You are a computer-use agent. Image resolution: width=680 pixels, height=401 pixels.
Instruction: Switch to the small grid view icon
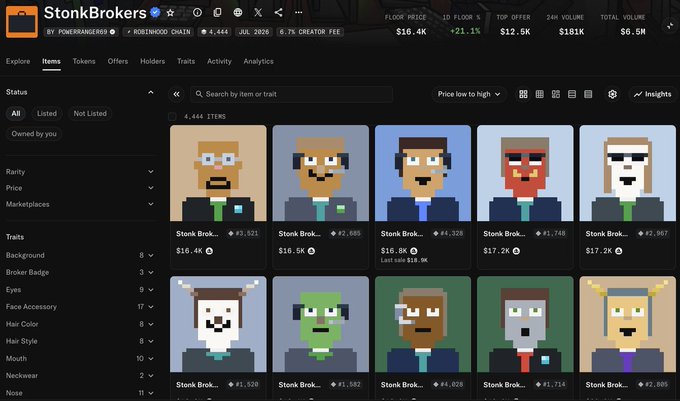point(539,94)
